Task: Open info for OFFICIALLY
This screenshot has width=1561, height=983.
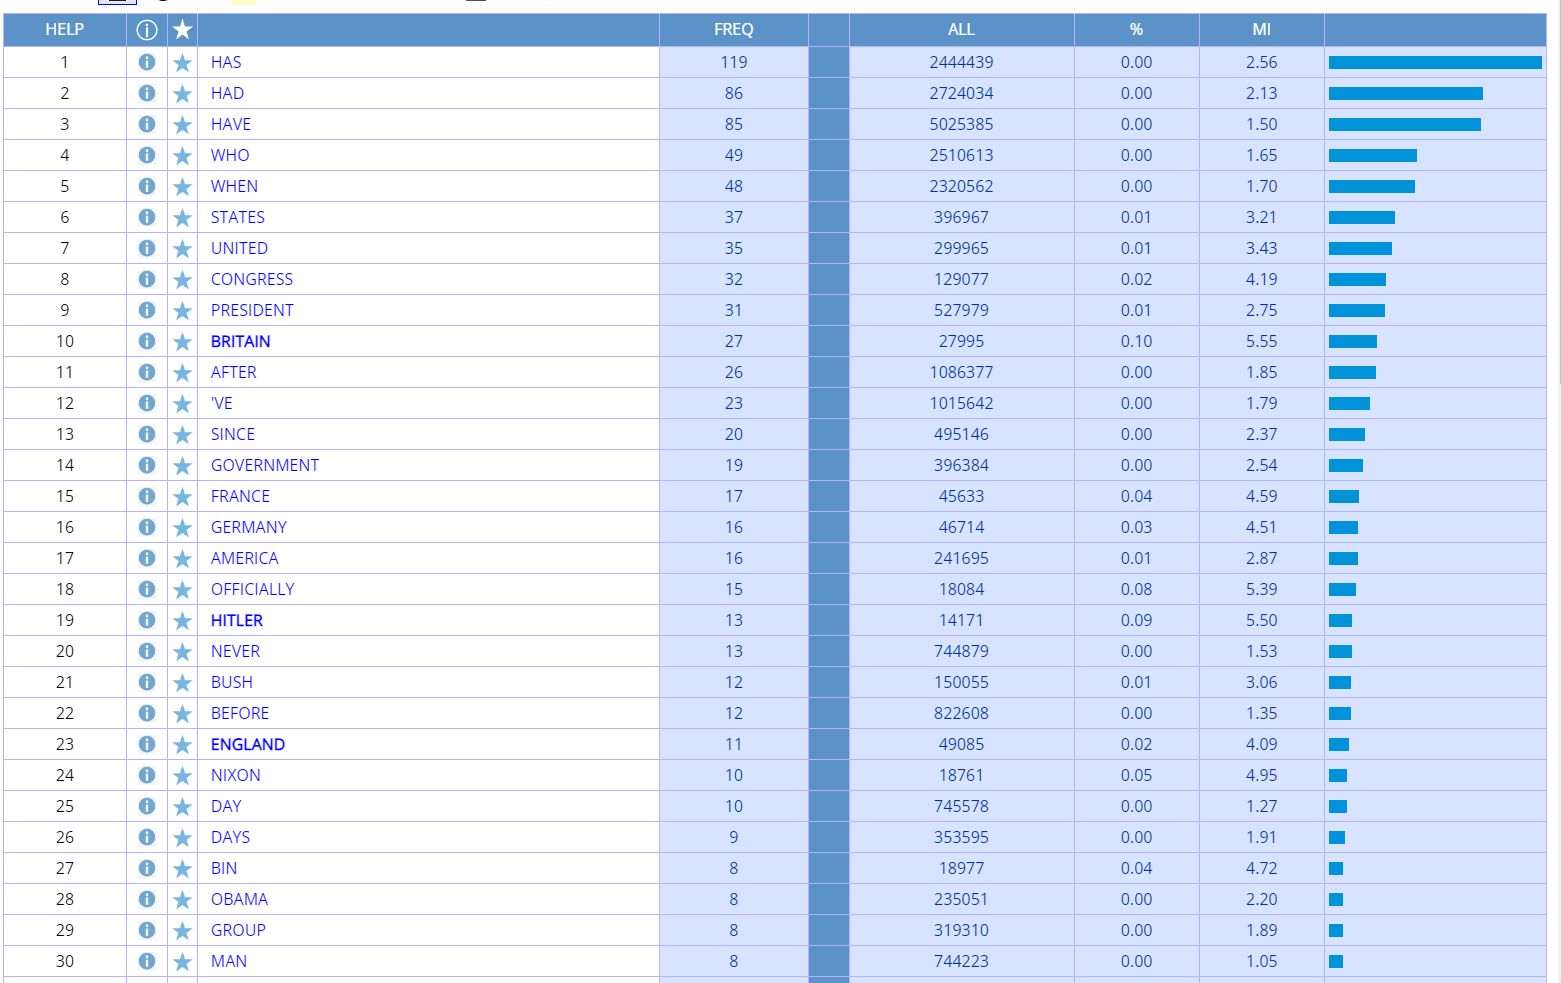Action: click(x=147, y=589)
